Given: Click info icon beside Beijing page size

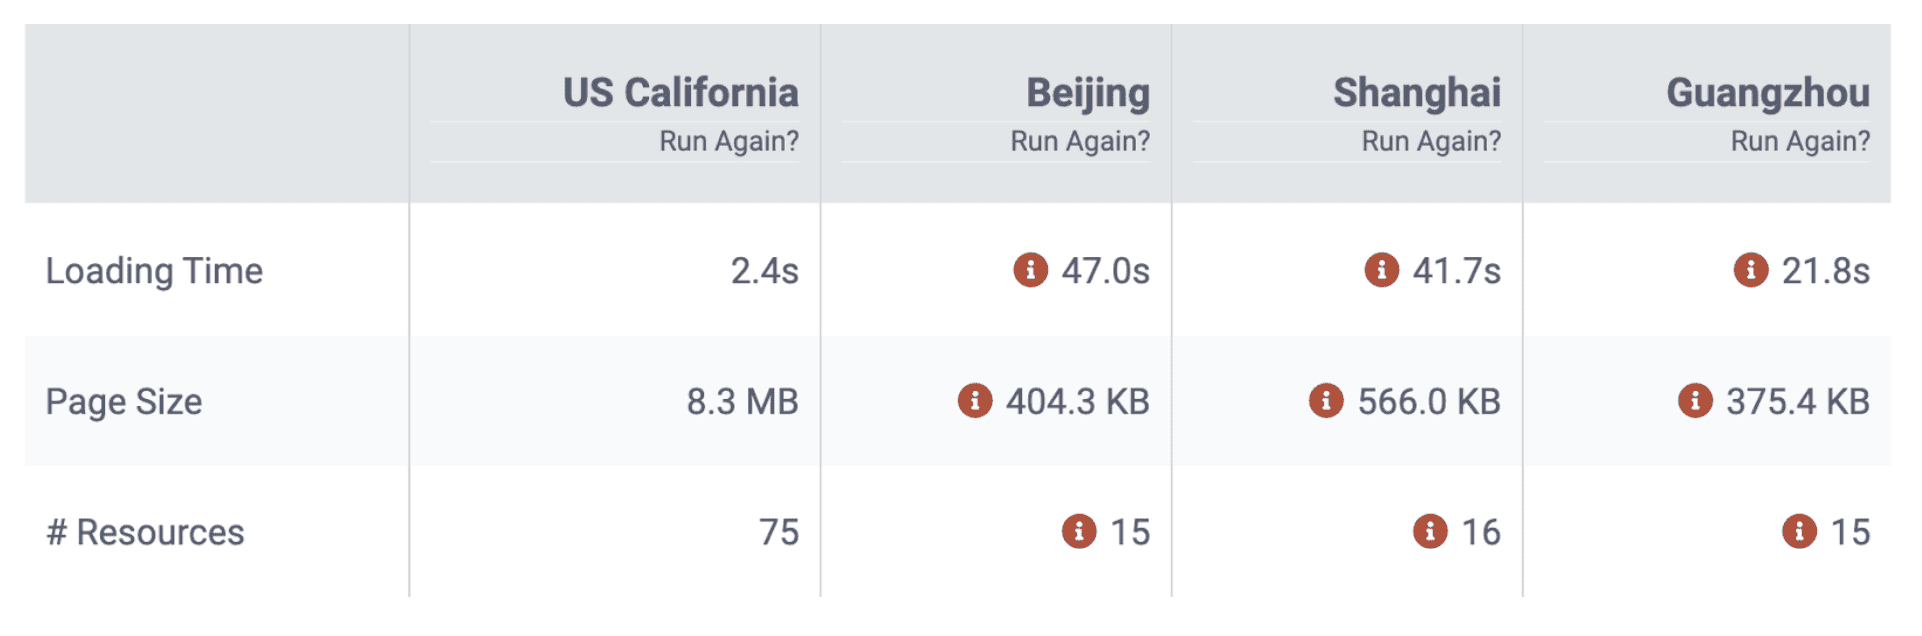Looking at the screenshot, I should coord(975,401).
